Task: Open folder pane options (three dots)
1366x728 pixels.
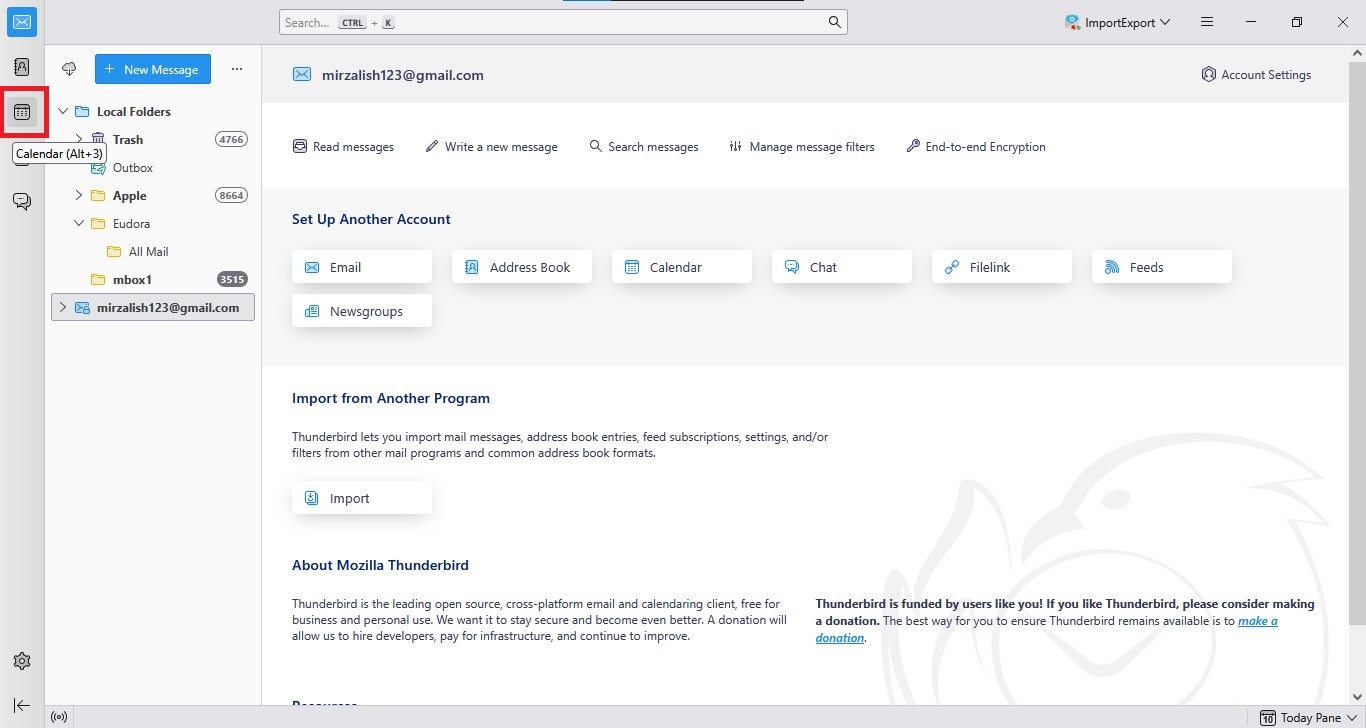Action: (237, 69)
